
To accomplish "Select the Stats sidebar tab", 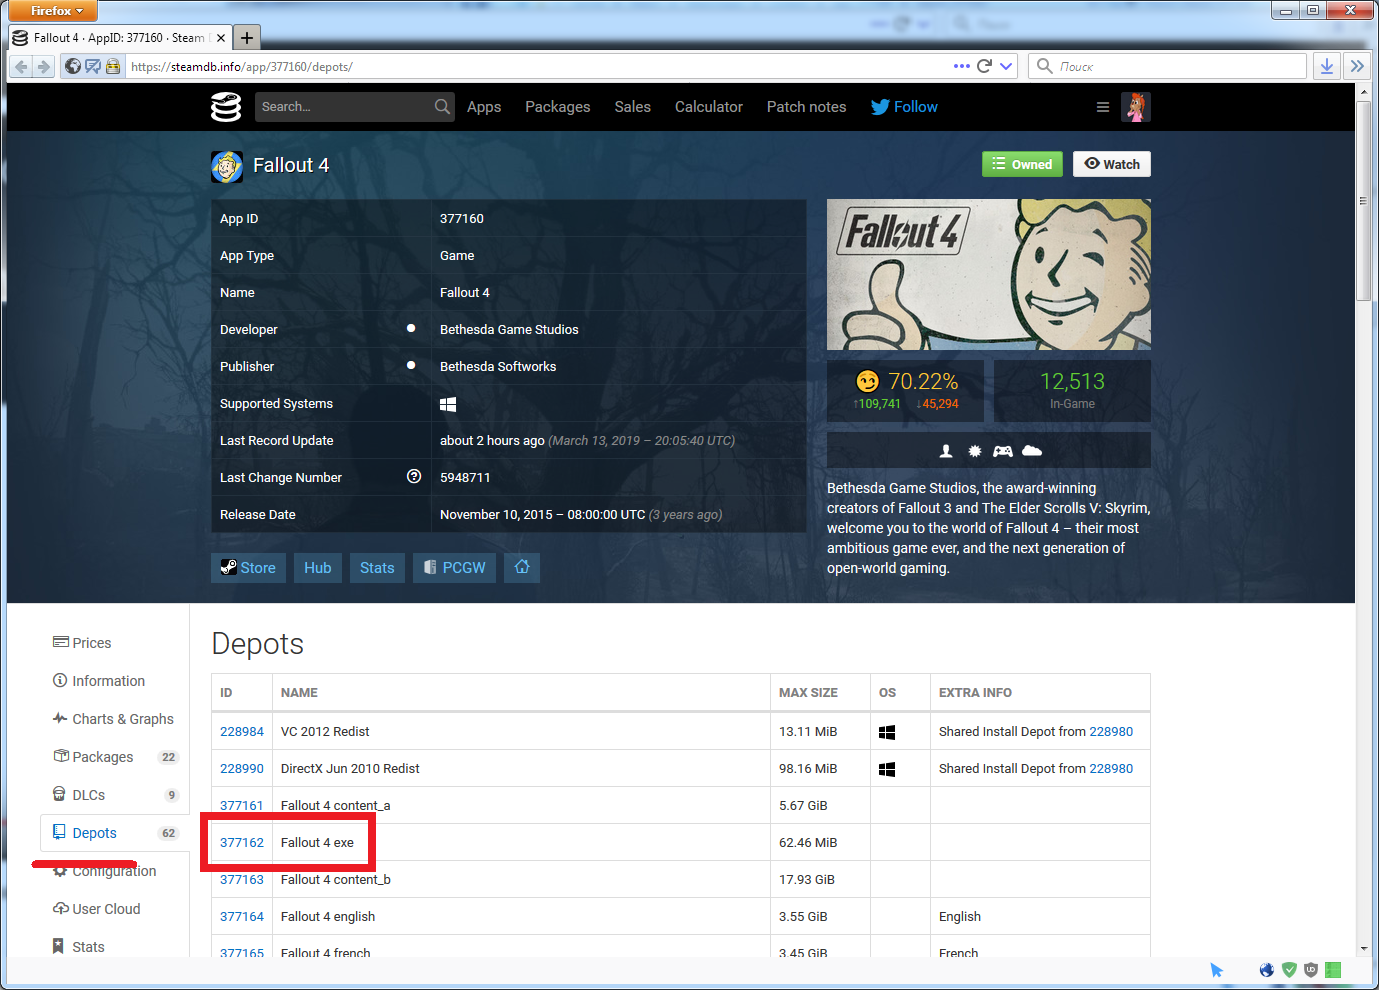I will 114,946.
